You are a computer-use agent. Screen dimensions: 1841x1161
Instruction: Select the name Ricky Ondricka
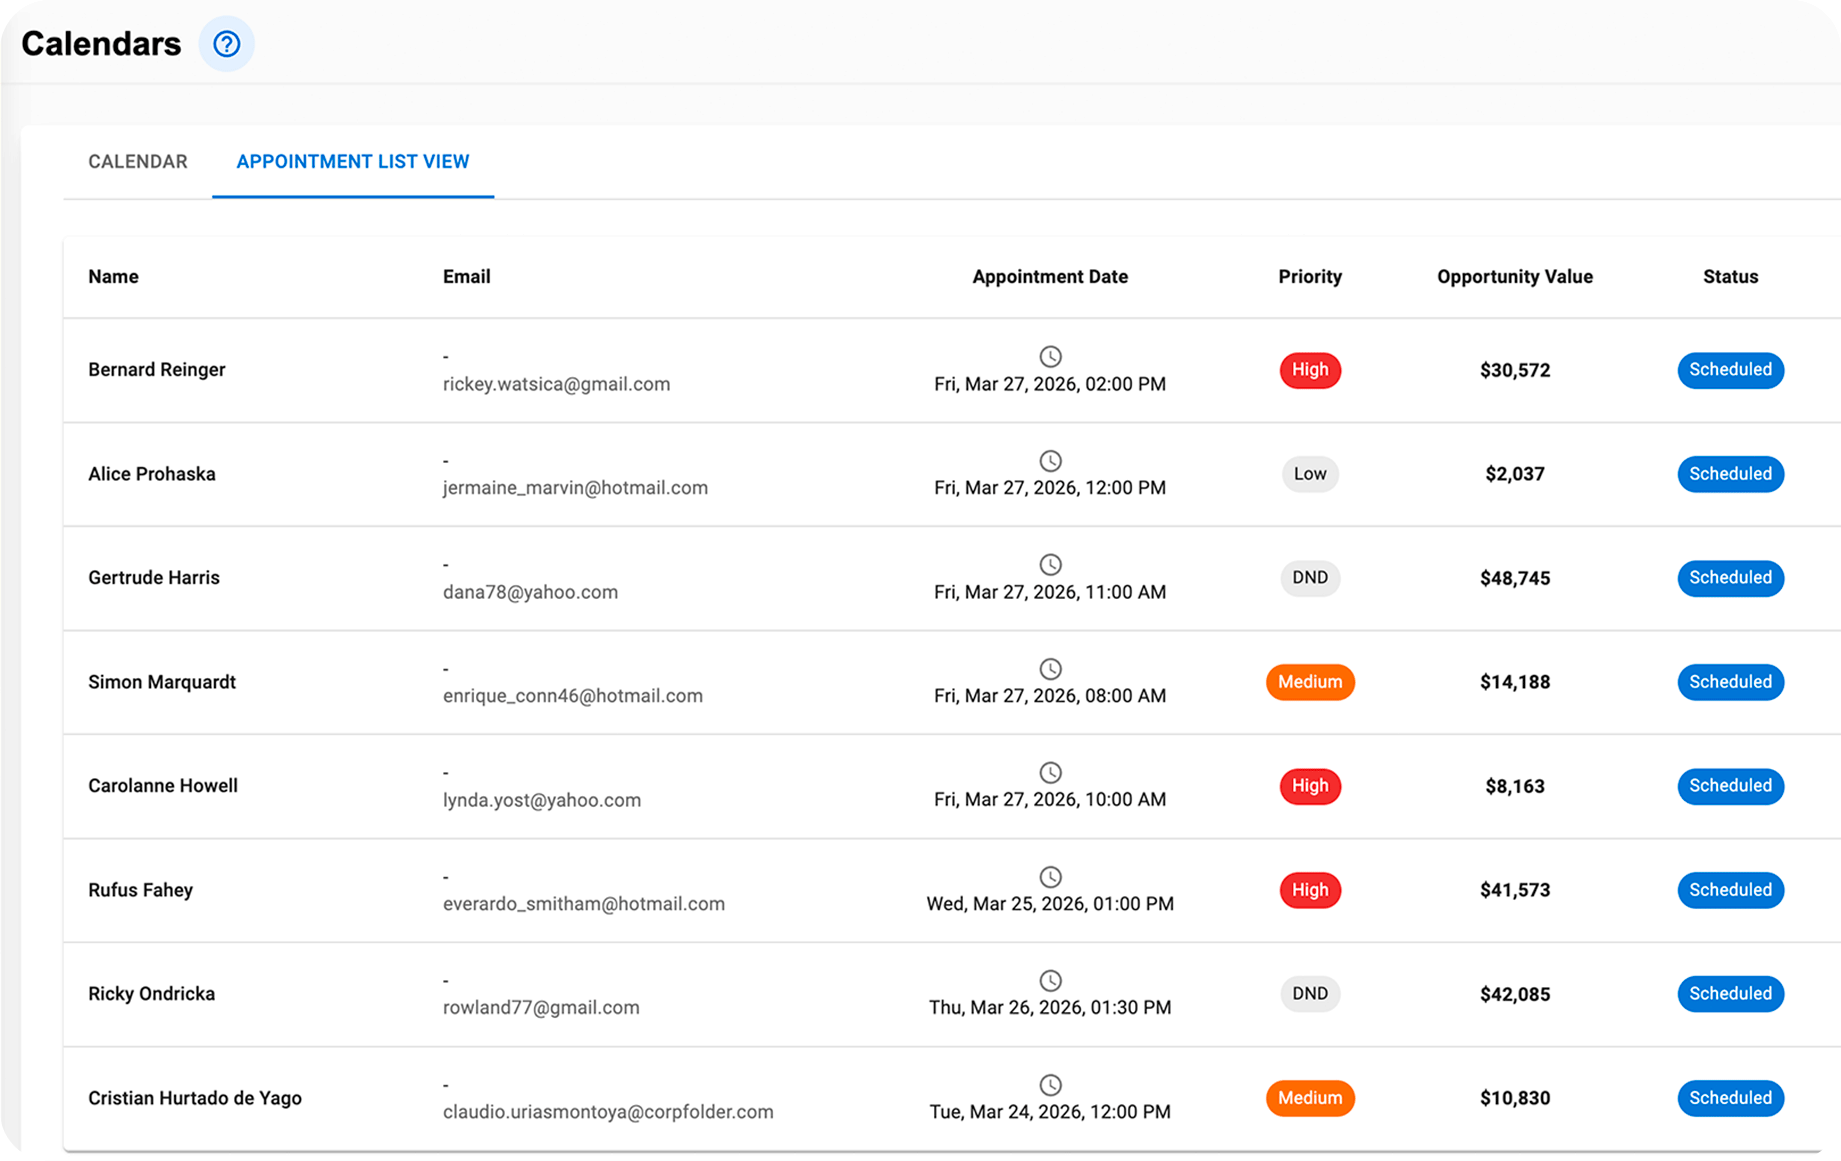click(x=152, y=994)
